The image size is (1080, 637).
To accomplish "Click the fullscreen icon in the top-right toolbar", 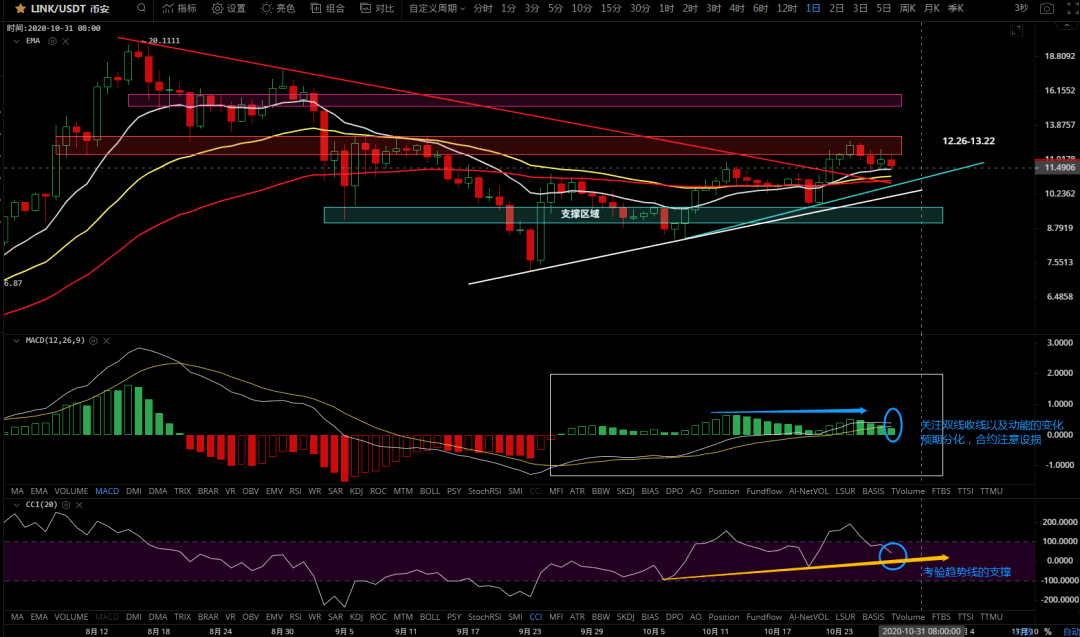I will point(1072,8).
